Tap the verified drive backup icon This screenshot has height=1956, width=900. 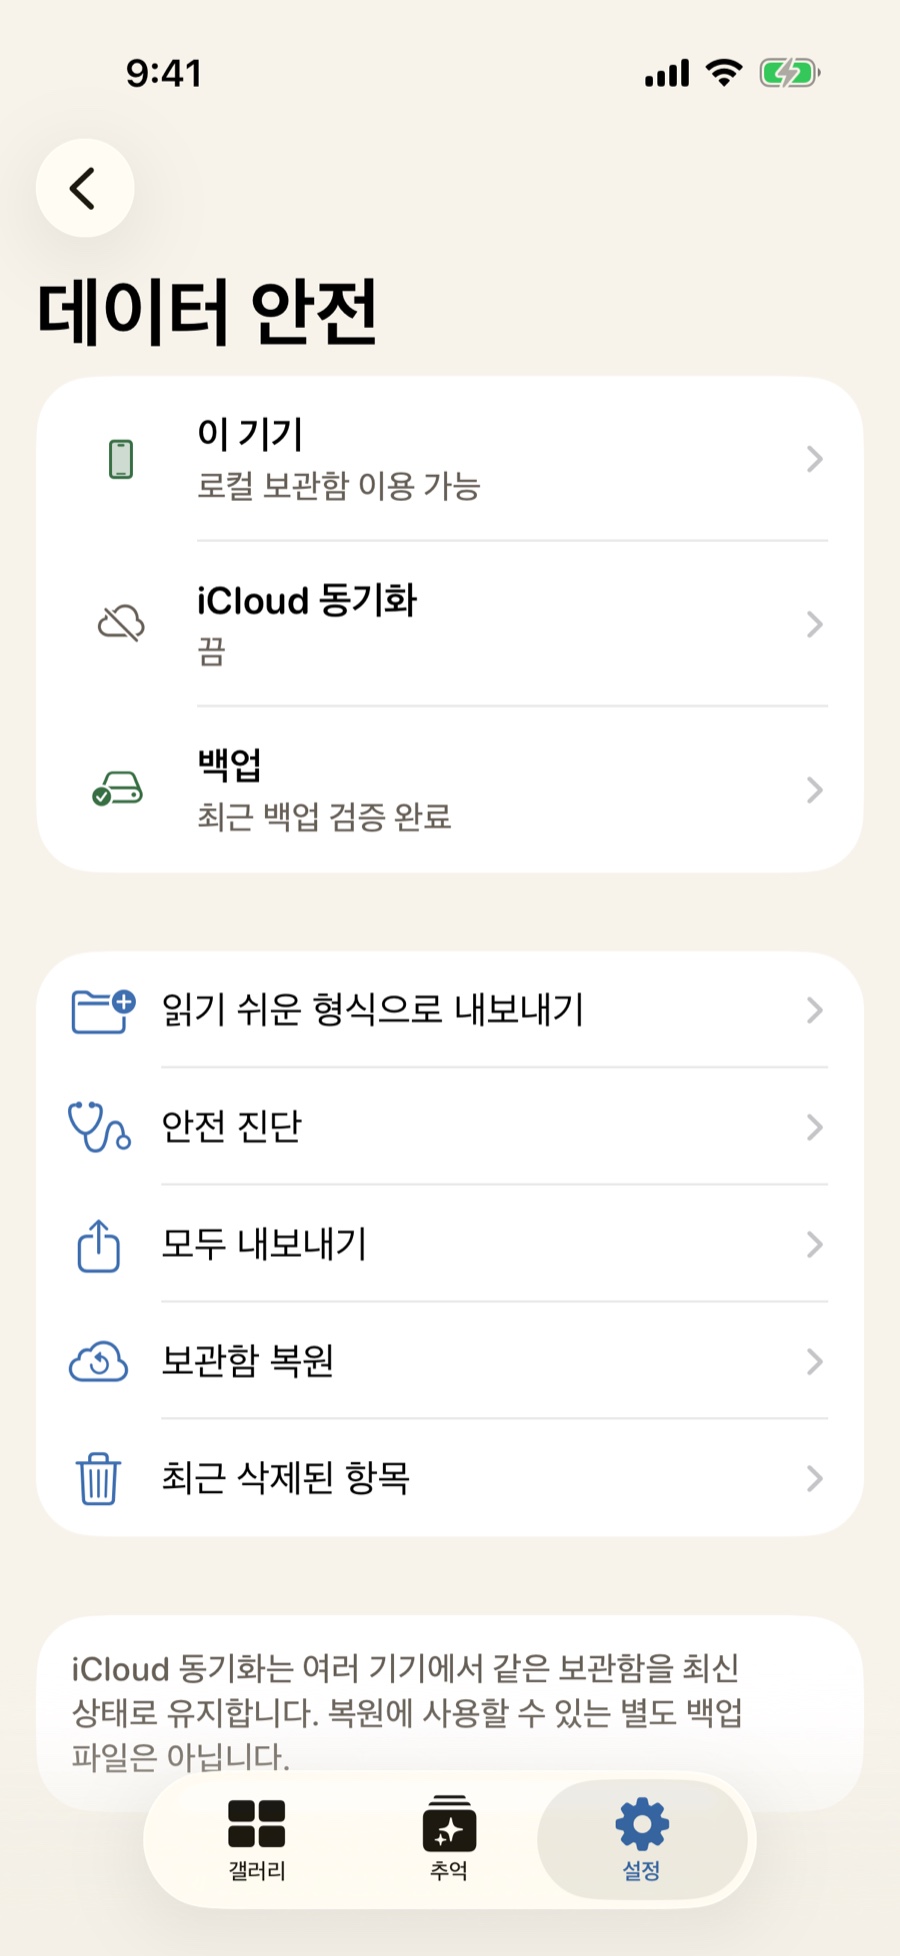click(118, 789)
